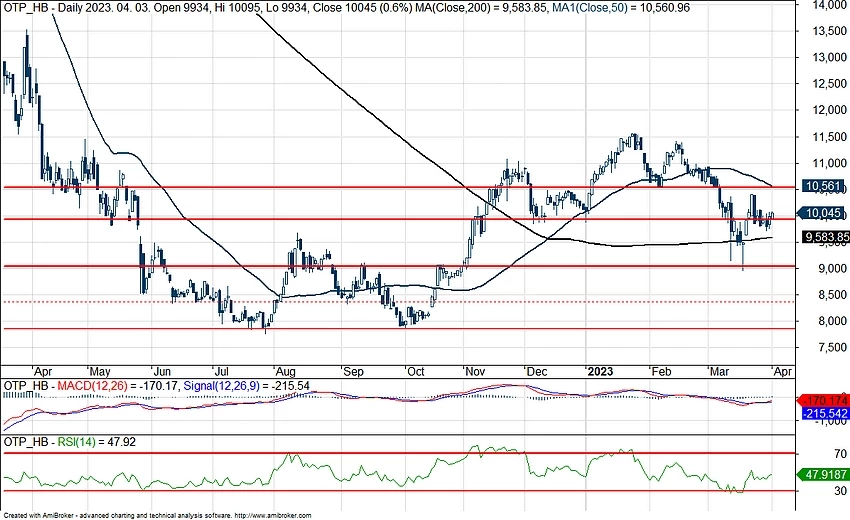Image resolution: width=850 pixels, height=520 pixels.
Task: Click the 8,500 price axis label
Action: point(832,295)
